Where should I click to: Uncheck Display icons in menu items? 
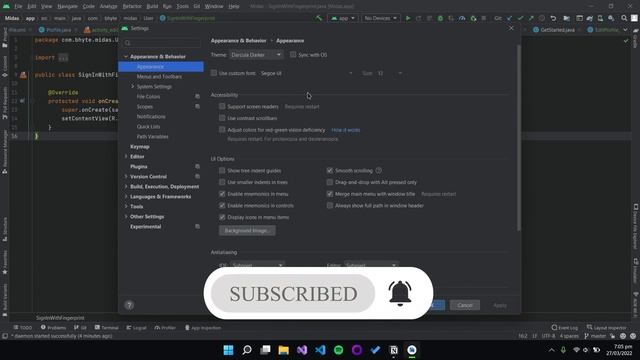[222, 217]
